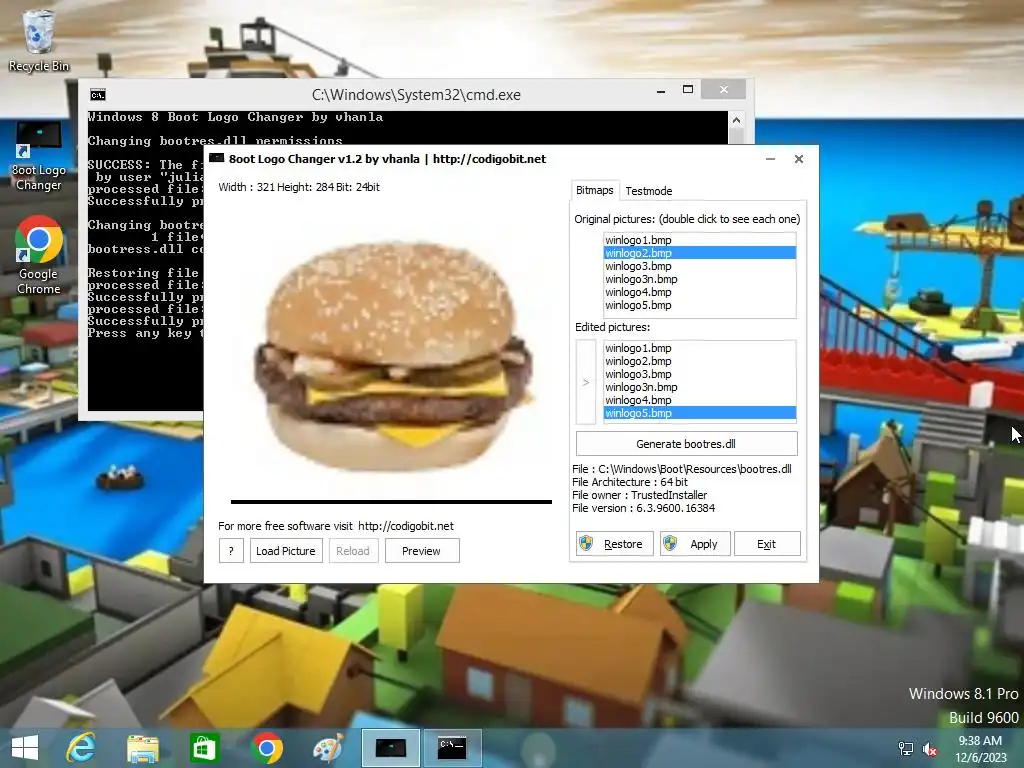
Task: Close the cmd.exe window
Action: click(x=724, y=89)
